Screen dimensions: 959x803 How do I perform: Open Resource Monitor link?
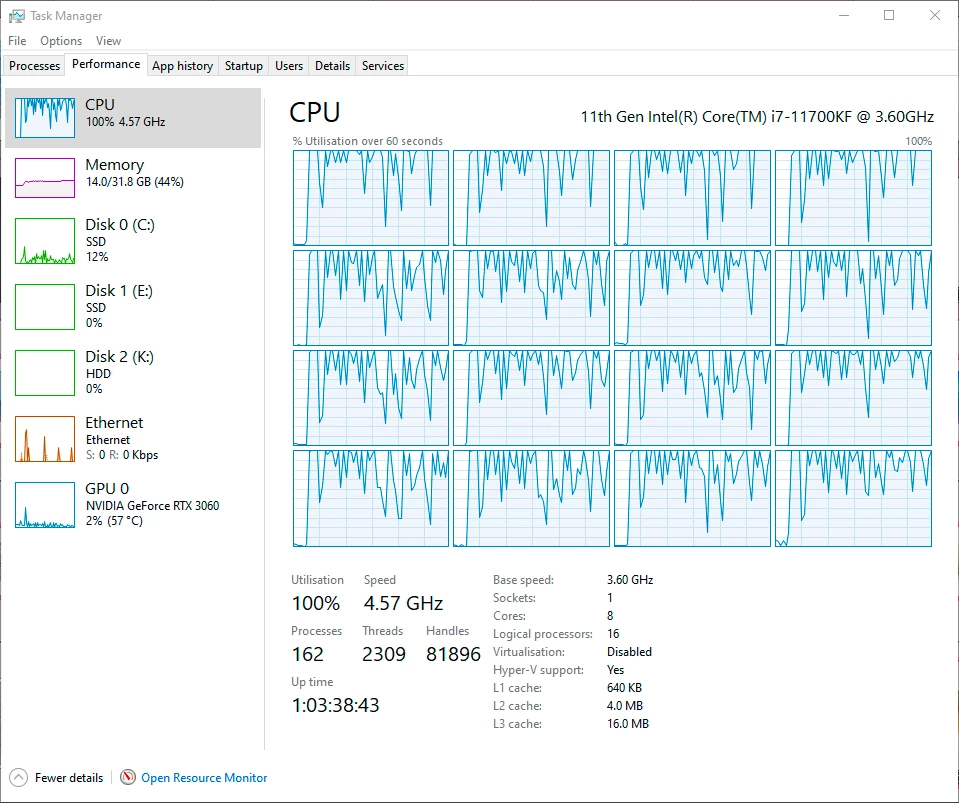204,777
